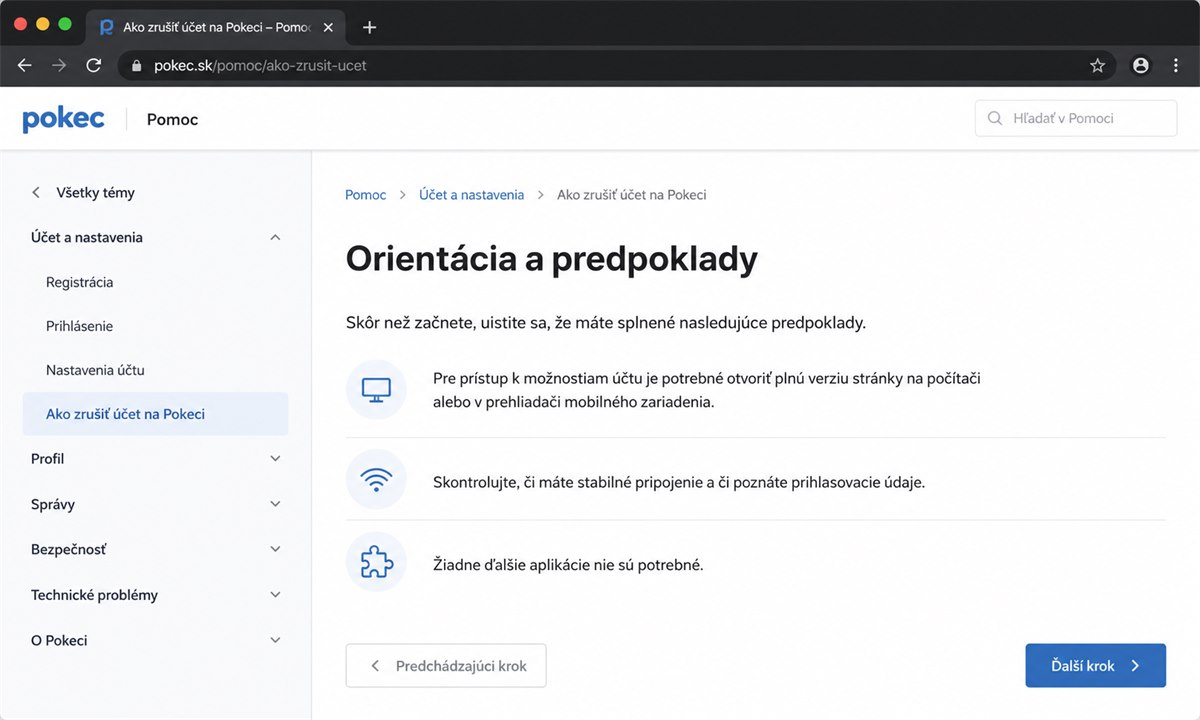Open the browser three-dot menu
1200x720 pixels.
click(1176, 66)
